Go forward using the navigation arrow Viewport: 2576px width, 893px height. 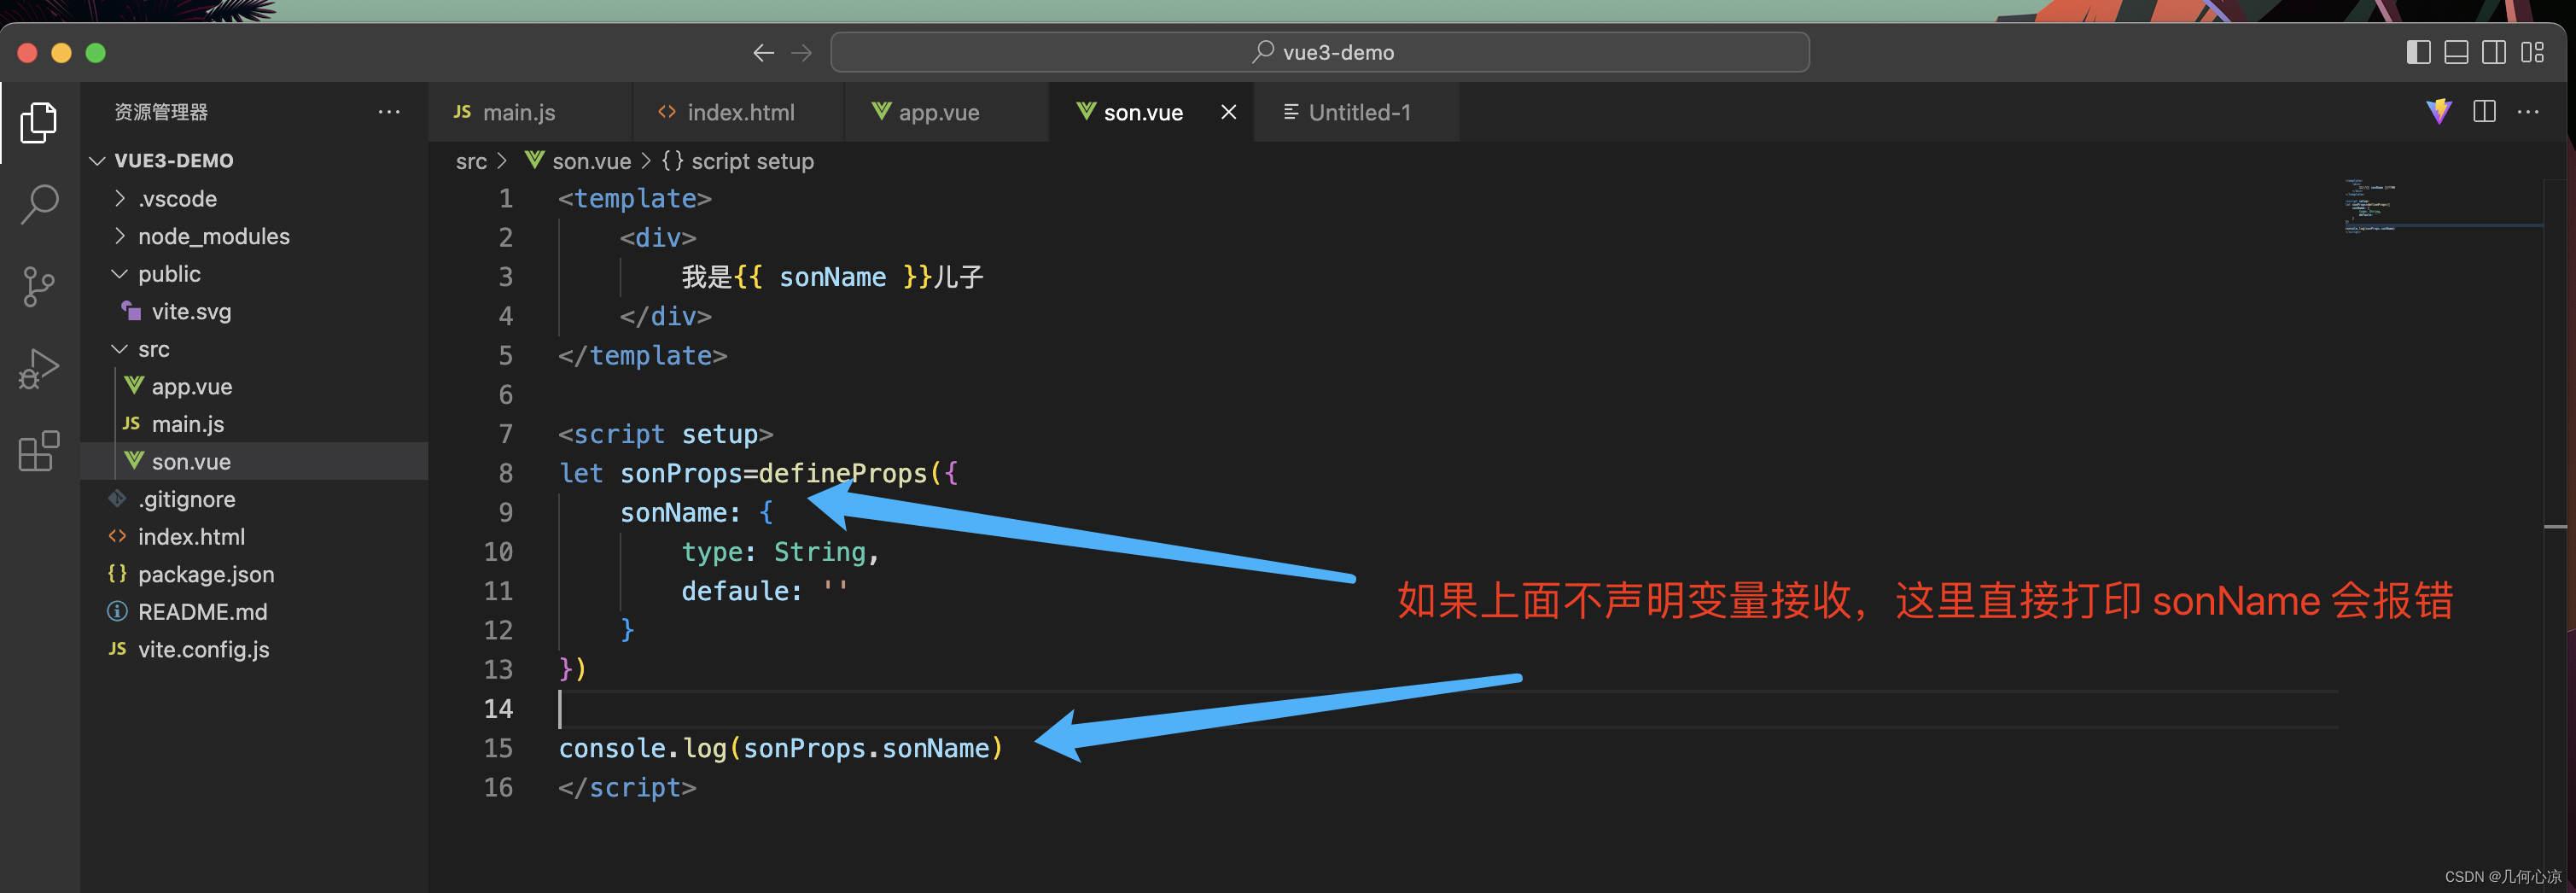(802, 53)
